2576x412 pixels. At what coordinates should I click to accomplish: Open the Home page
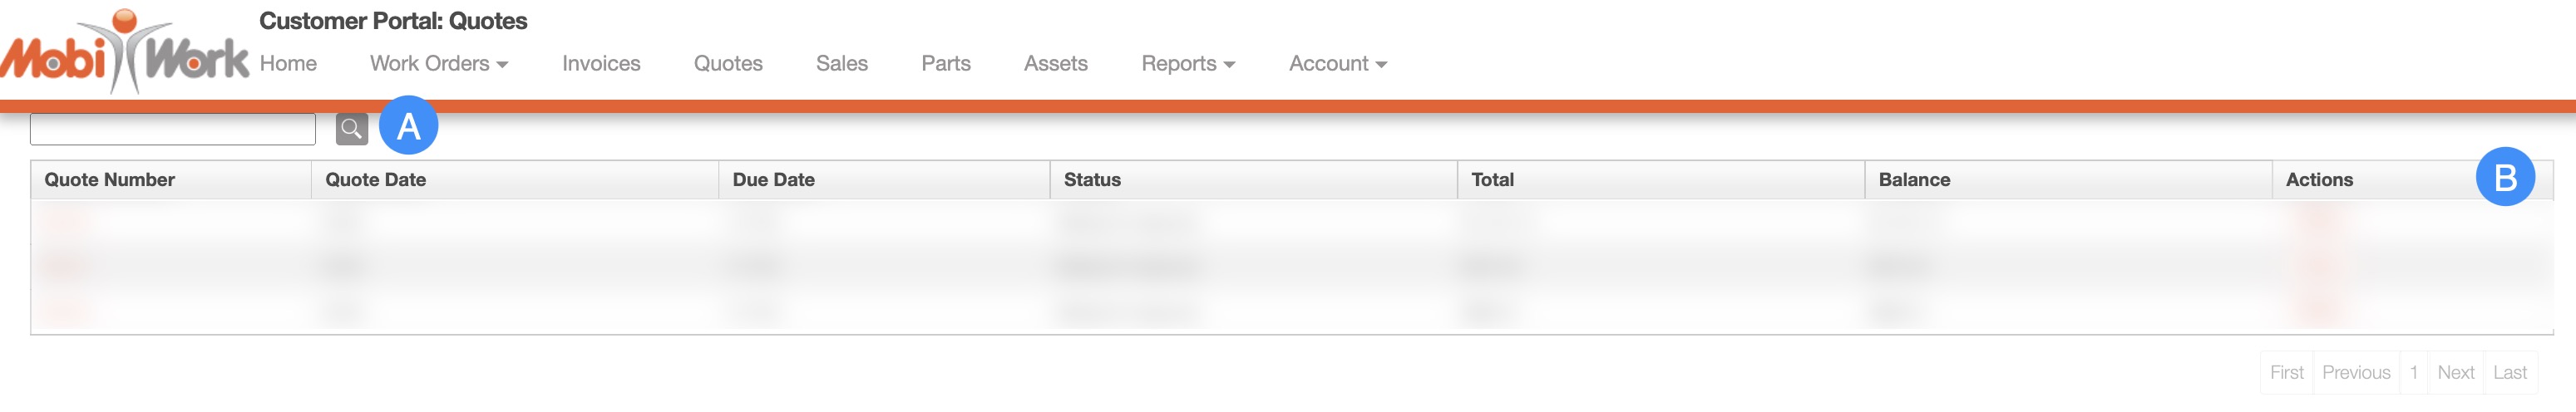[288, 63]
